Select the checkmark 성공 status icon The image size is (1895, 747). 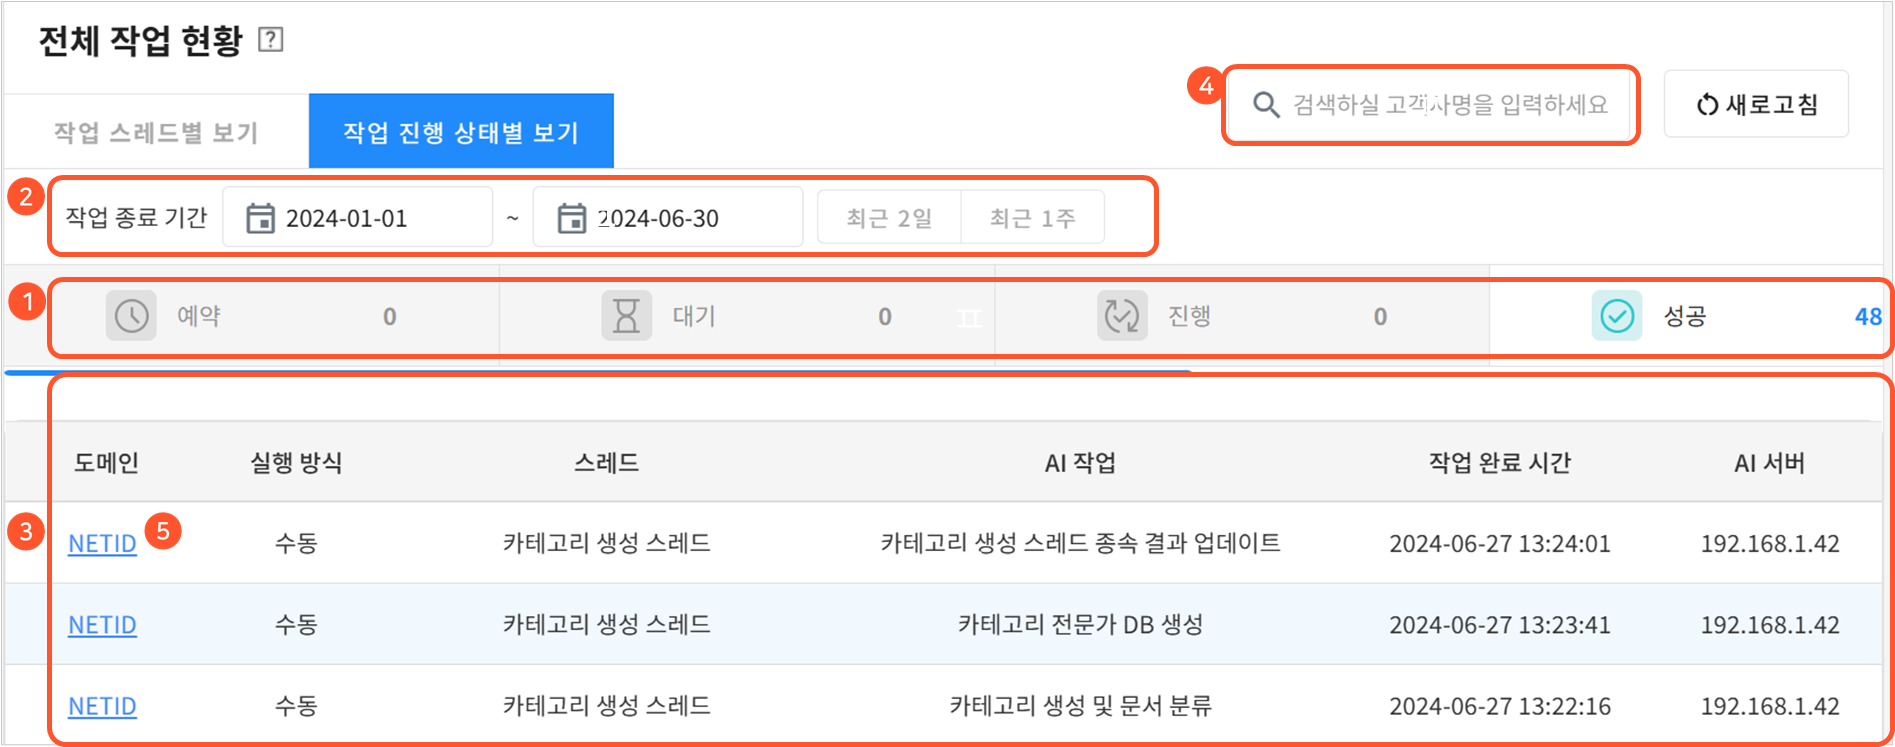point(1616,316)
